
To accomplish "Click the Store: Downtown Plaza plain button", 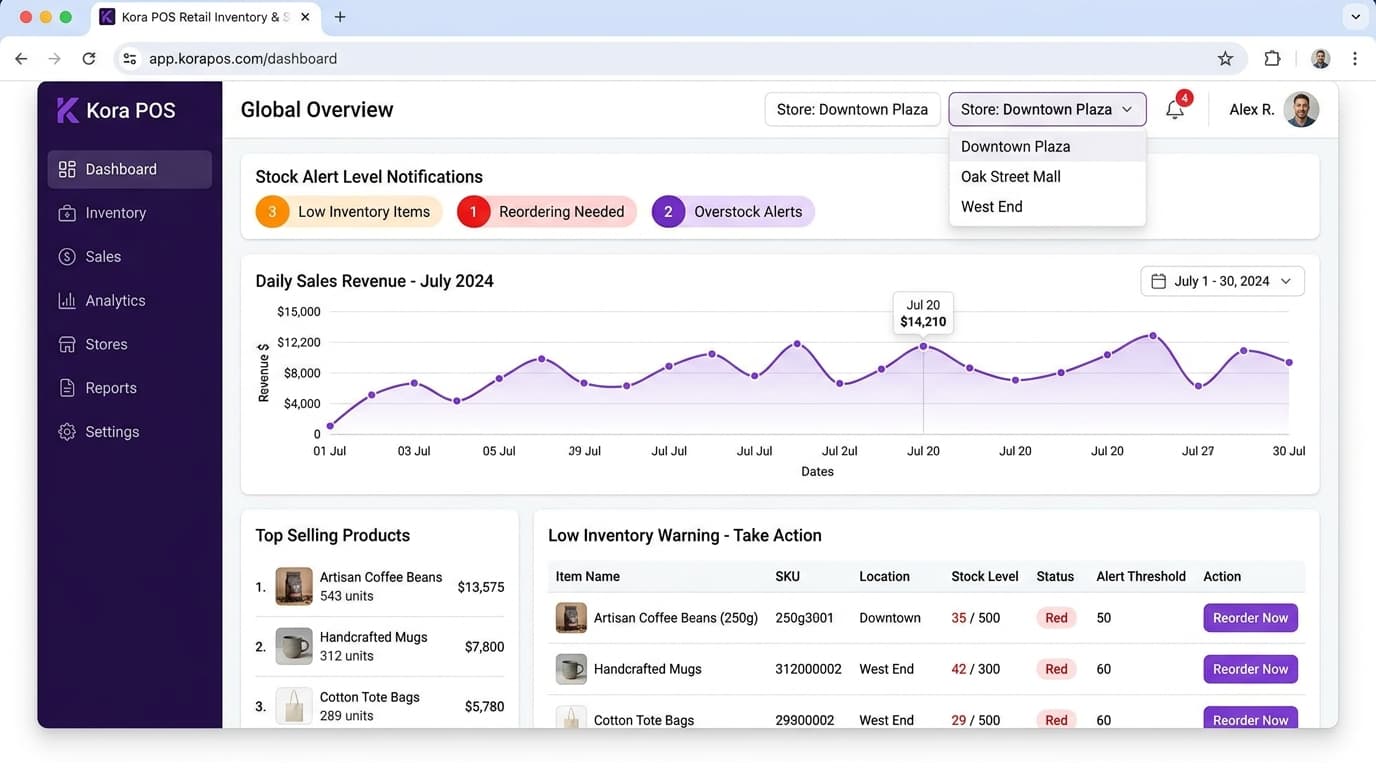I will (853, 109).
